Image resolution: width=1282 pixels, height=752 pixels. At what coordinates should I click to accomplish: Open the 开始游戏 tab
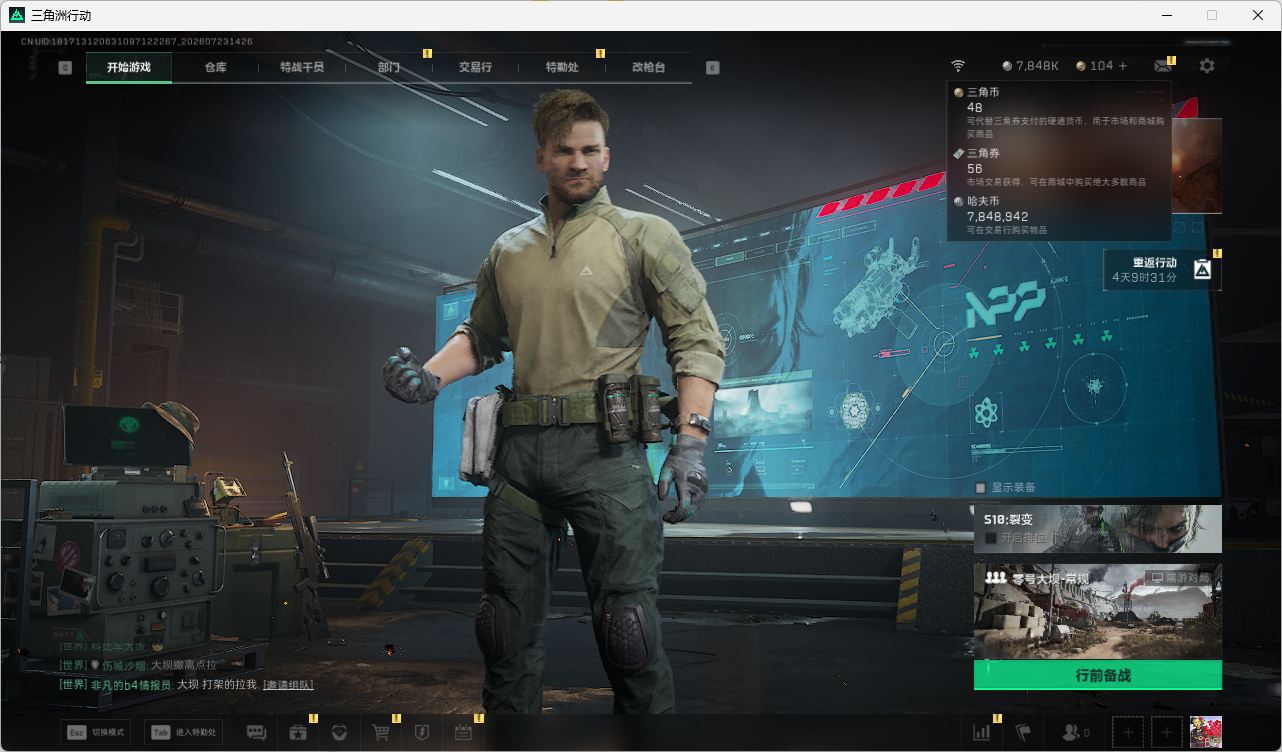[x=129, y=67]
